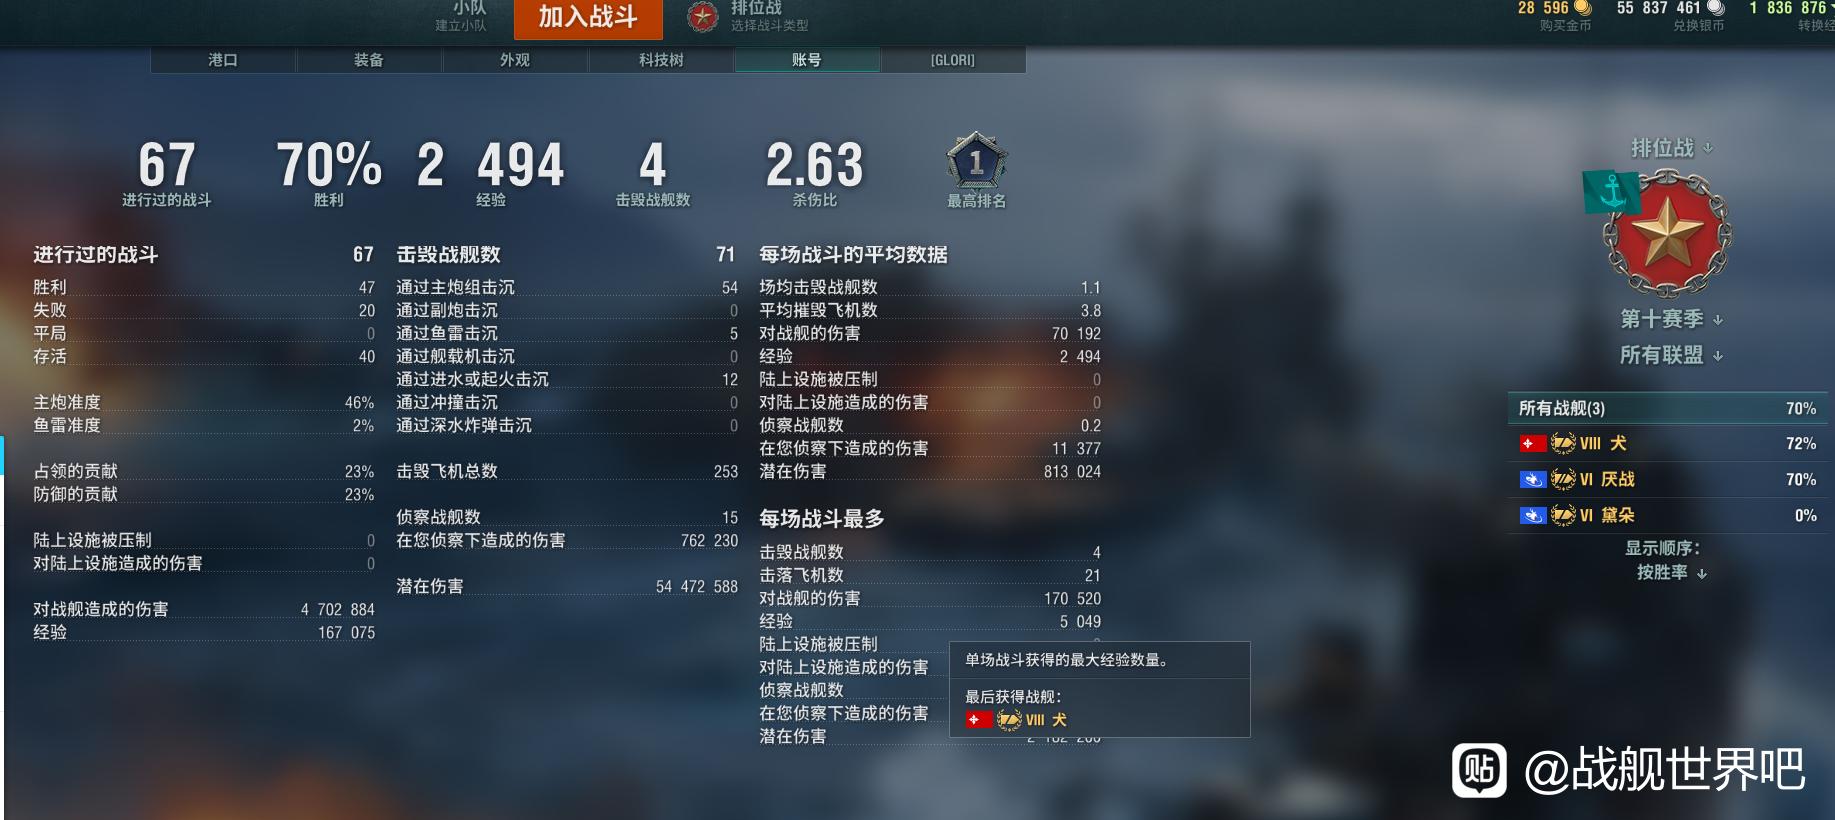Click the red flag beside VIII 犬
Image resolution: width=1835 pixels, height=820 pixels.
(x=1532, y=443)
